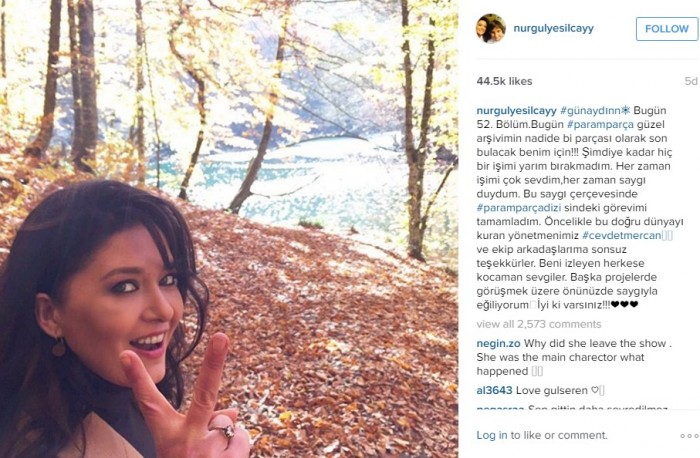Screen dimensions: 700x458
Task: View the 44.5k likes count
Action: (x=504, y=81)
